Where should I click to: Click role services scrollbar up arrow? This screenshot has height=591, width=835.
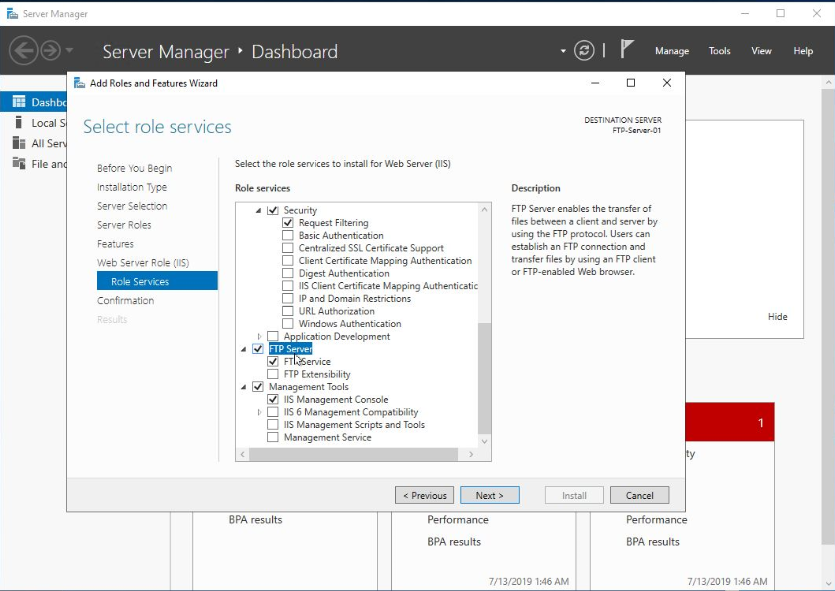point(484,209)
